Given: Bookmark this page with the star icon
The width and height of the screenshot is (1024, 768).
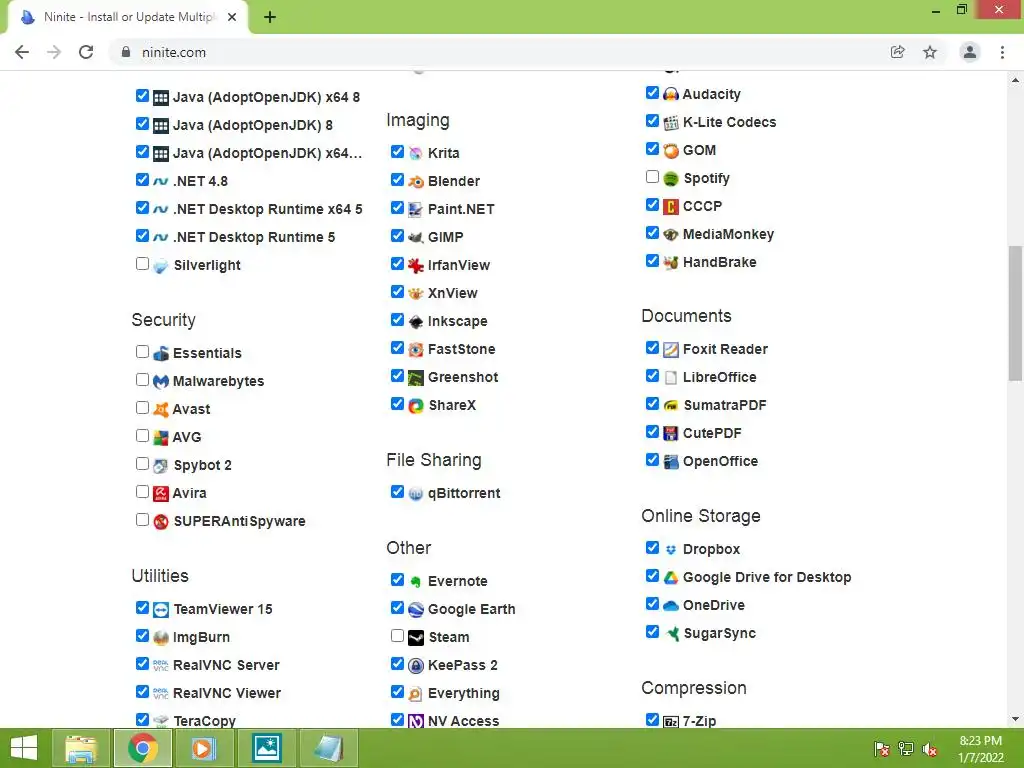Looking at the screenshot, I should click(x=930, y=52).
